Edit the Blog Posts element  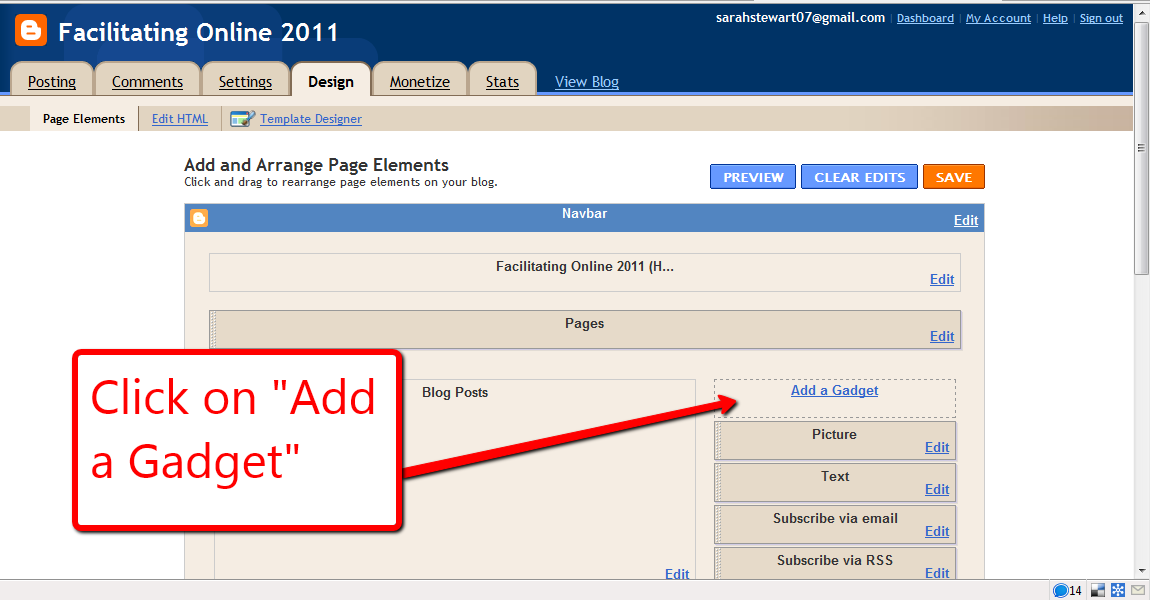[677, 573]
